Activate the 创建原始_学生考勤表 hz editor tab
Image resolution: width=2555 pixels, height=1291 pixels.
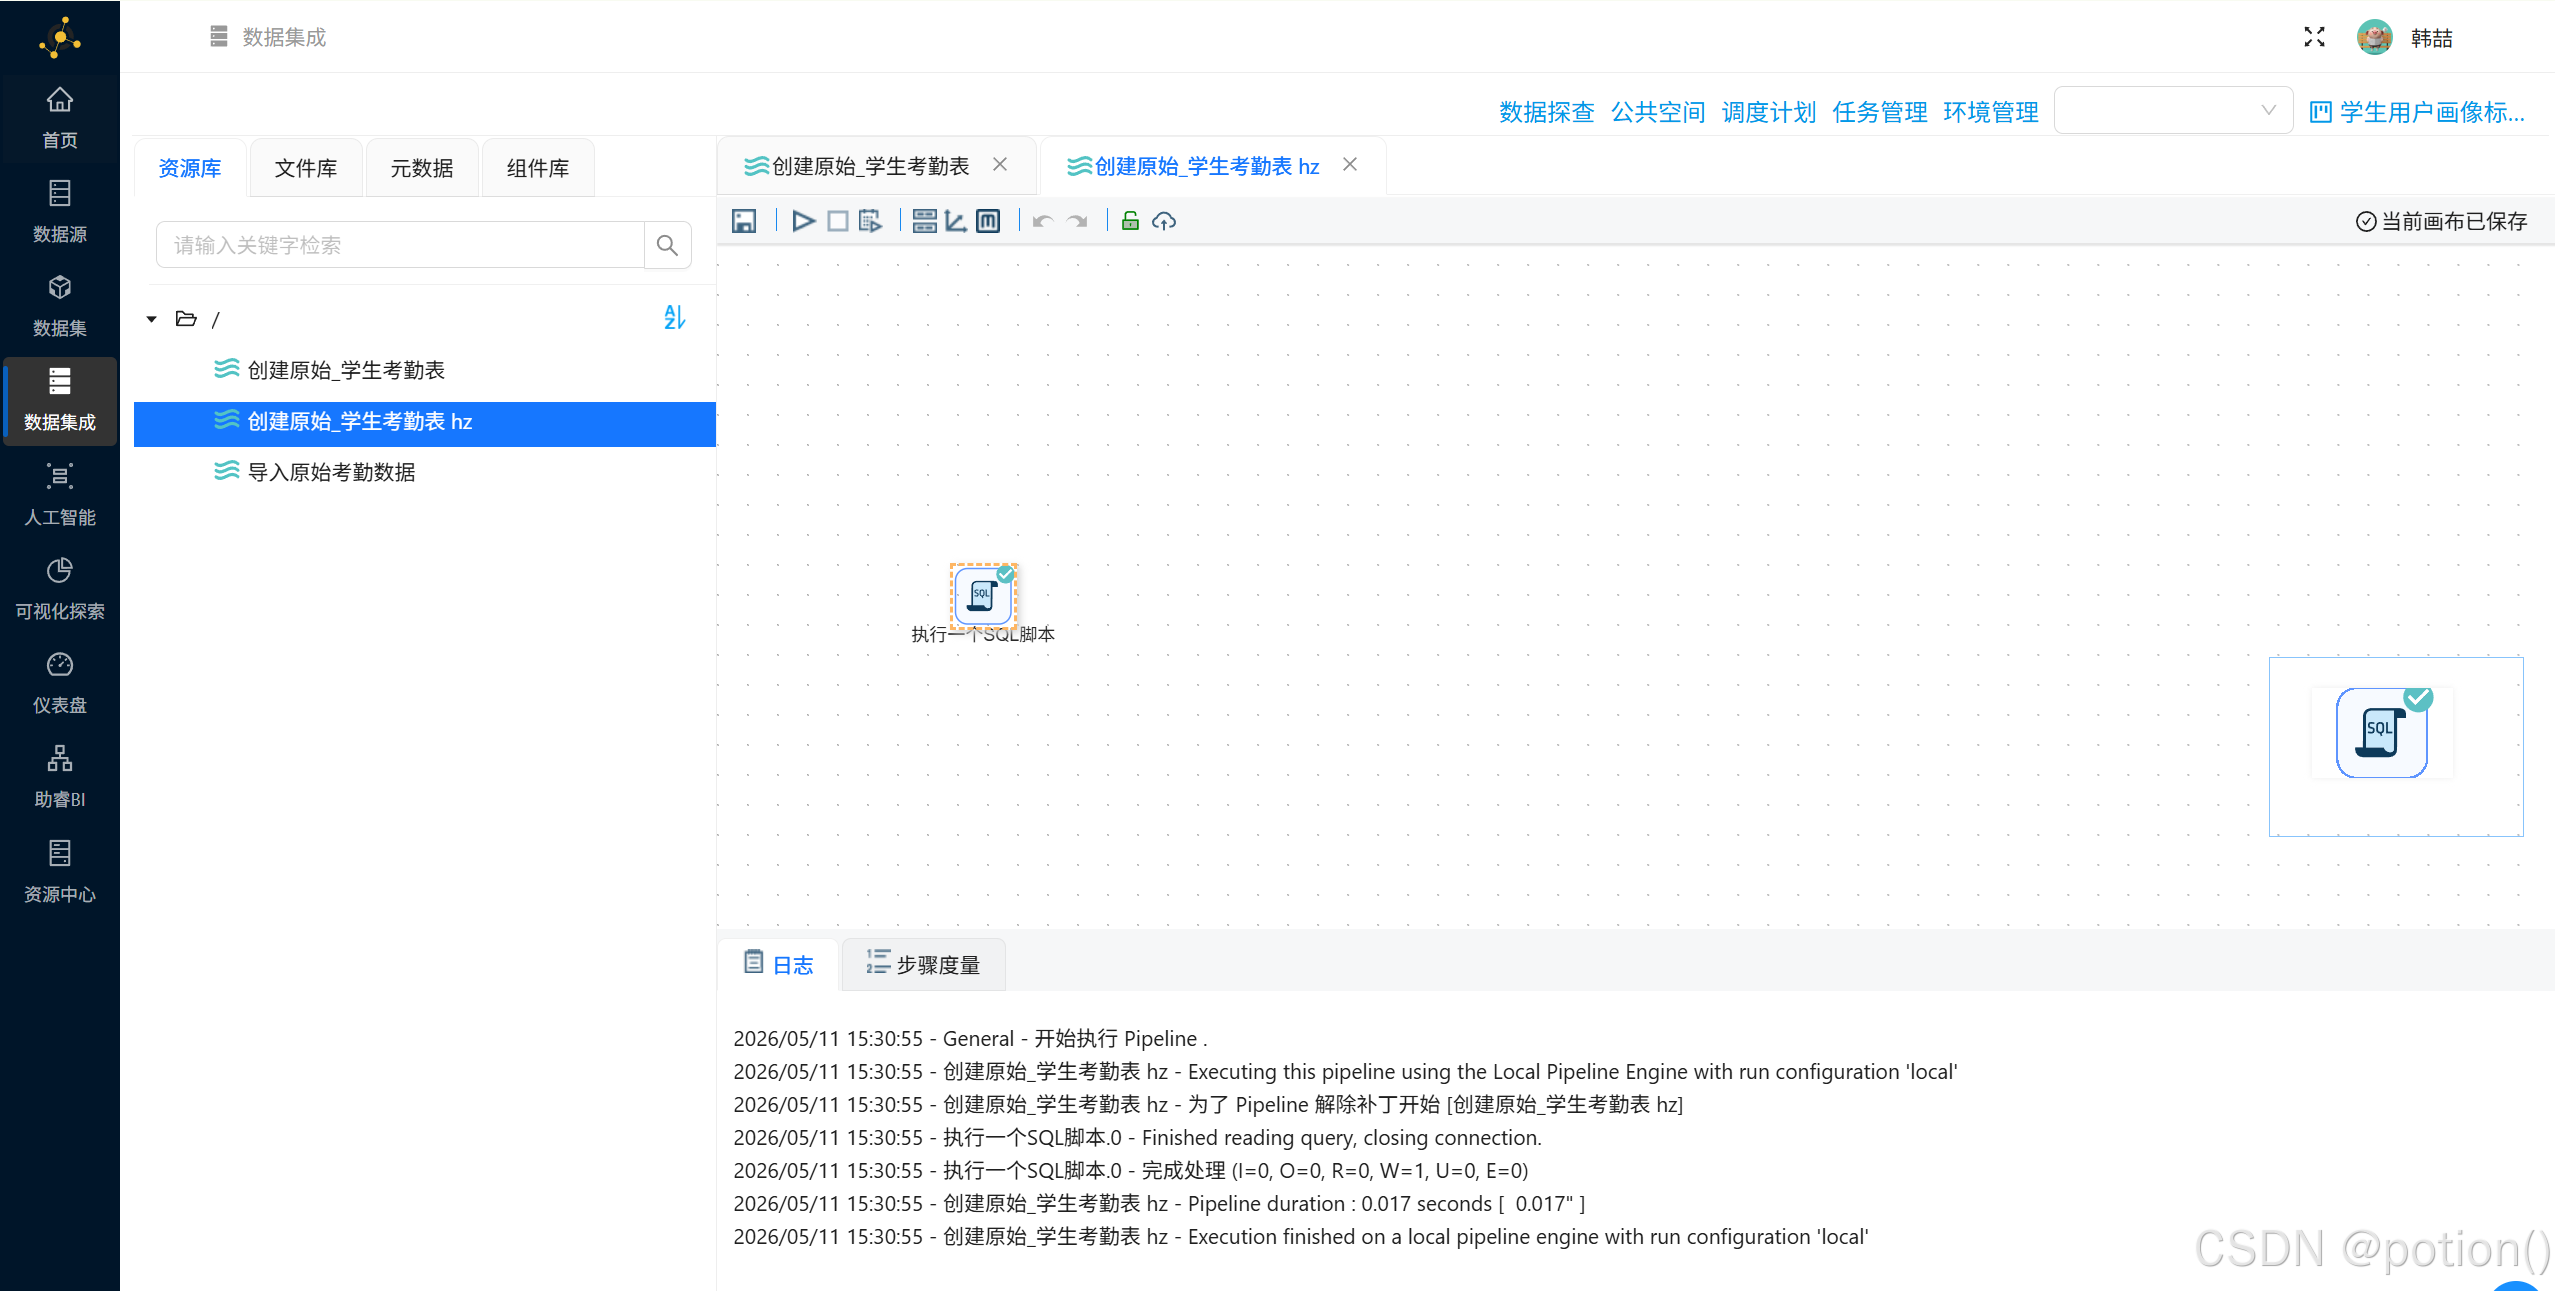point(1206,166)
